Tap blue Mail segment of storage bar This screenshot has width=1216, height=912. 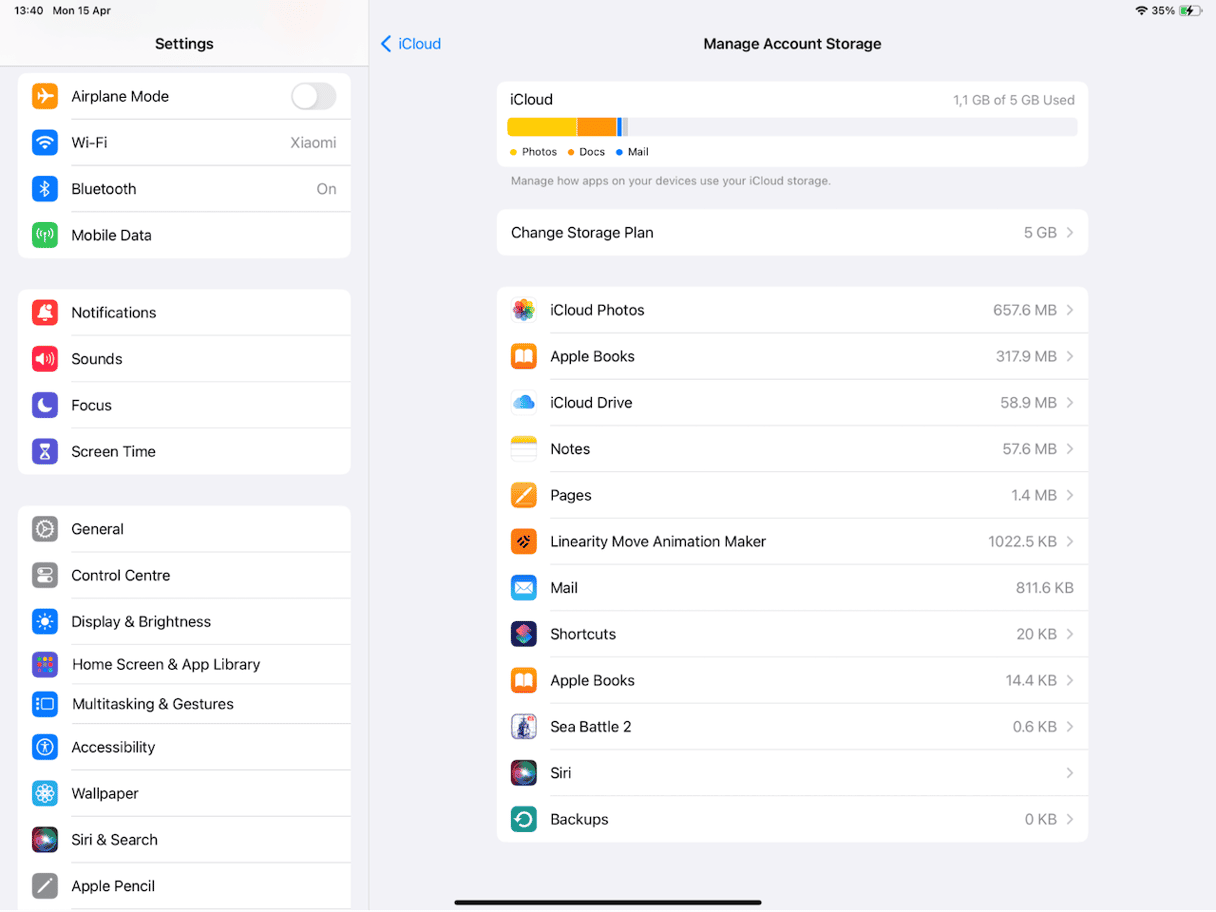click(620, 127)
